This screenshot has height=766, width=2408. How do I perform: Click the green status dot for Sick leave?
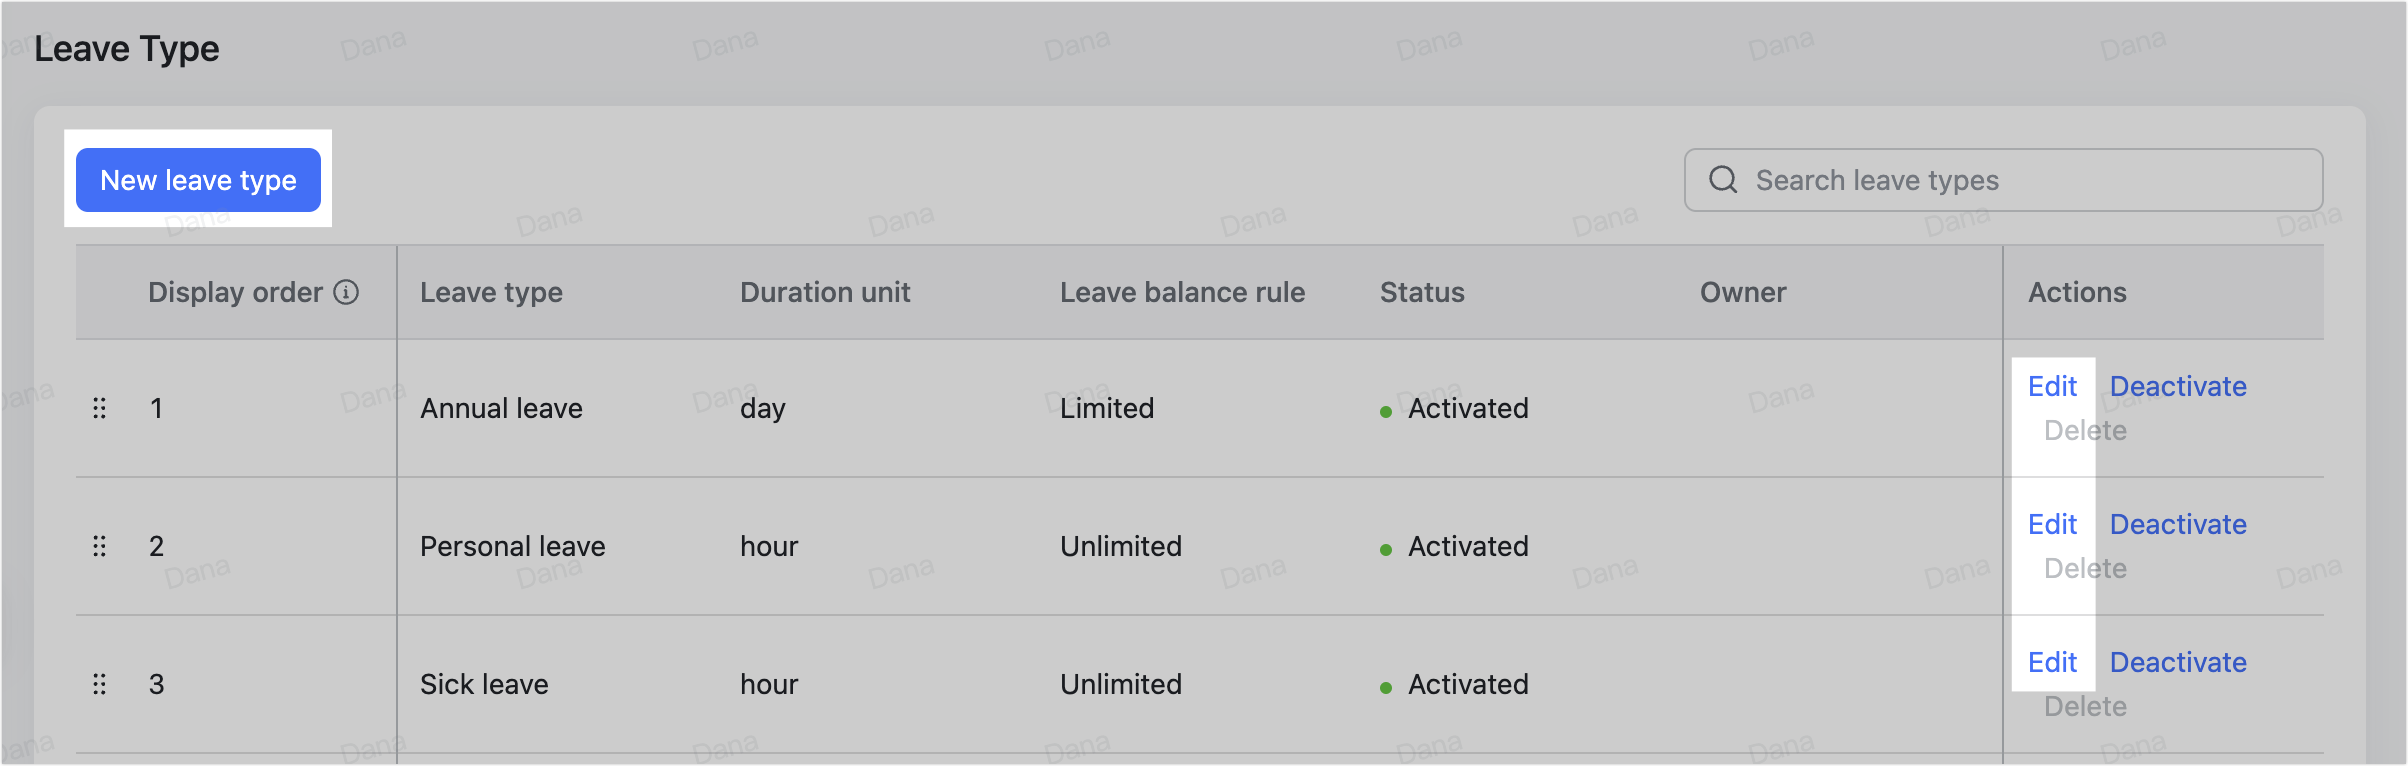click(x=1385, y=686)
